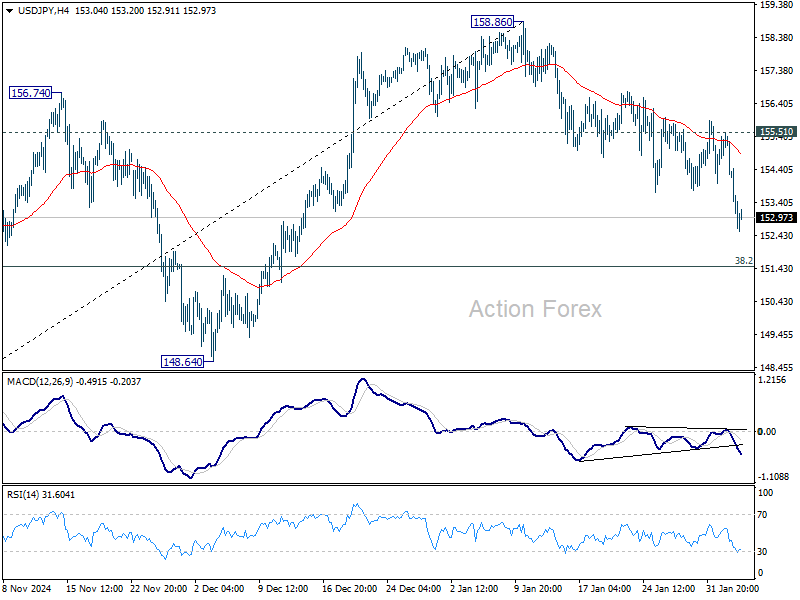
Task: Select the 151.430 price axis value
Action: 777,268
